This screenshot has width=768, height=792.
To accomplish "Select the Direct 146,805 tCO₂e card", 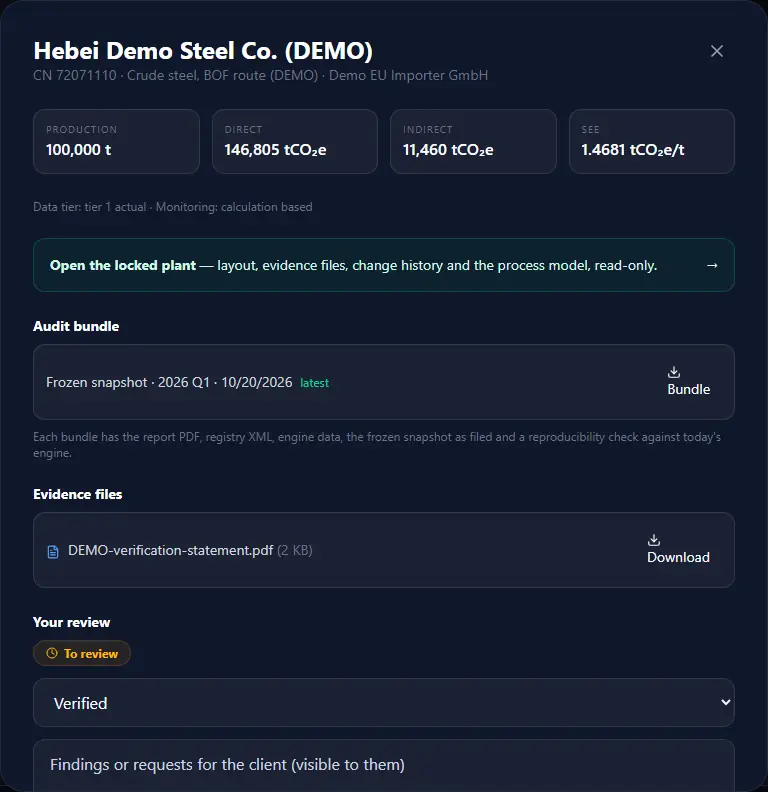I will point(295,141).
